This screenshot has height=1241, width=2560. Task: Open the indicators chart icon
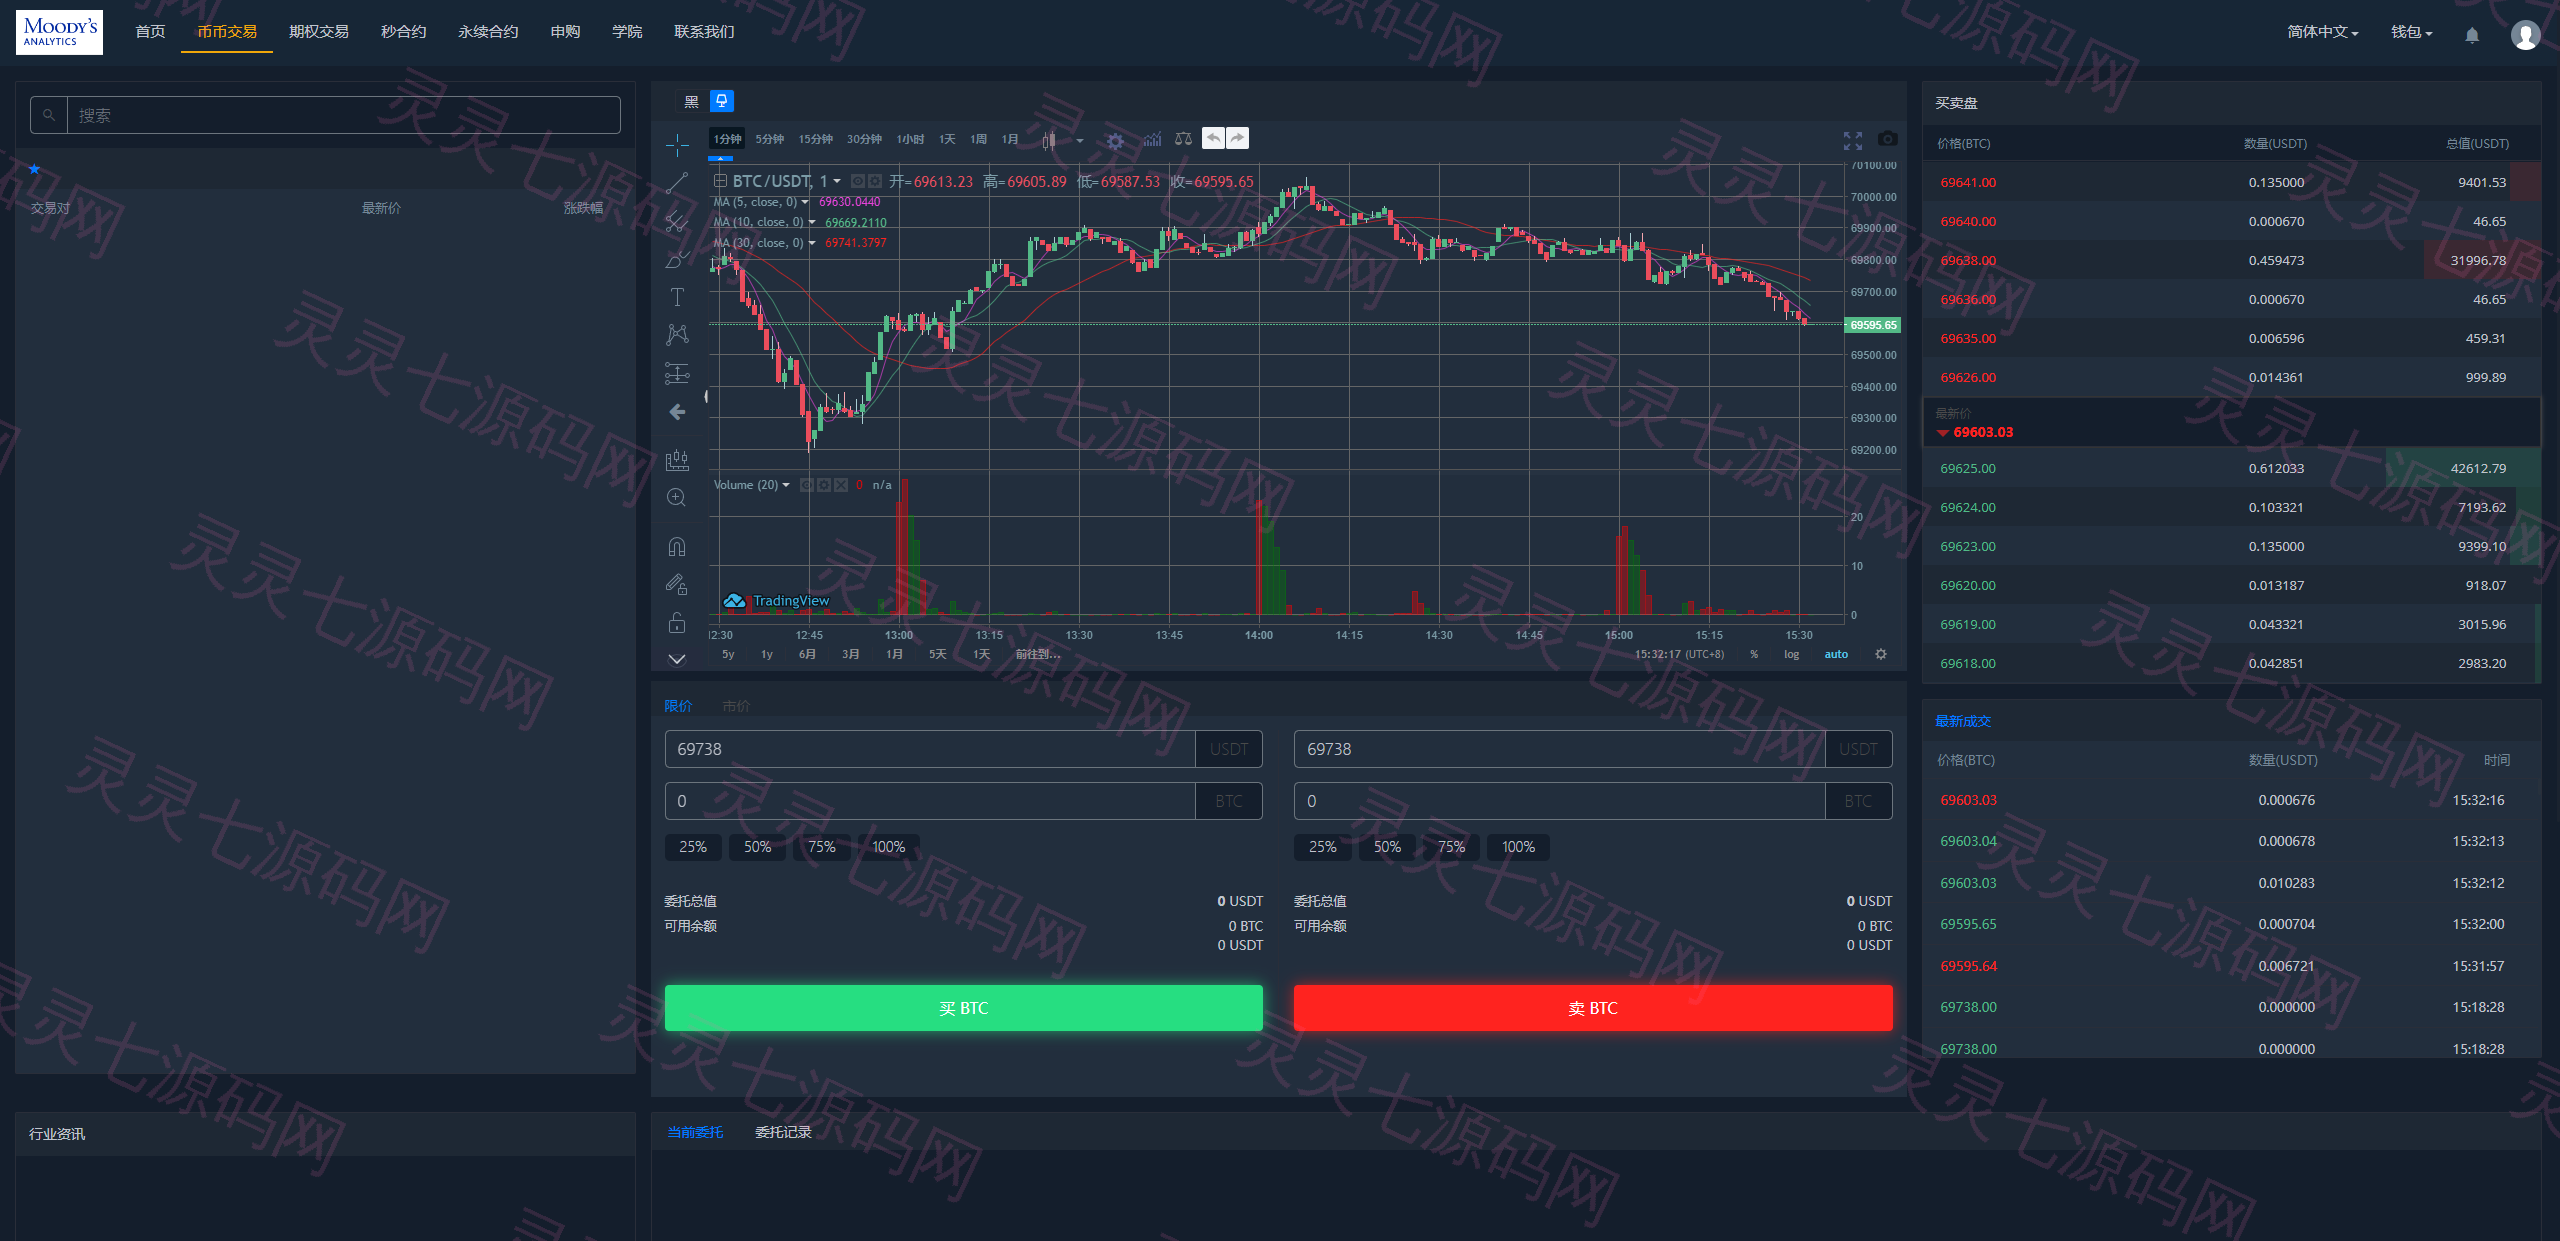(1152, 139)
